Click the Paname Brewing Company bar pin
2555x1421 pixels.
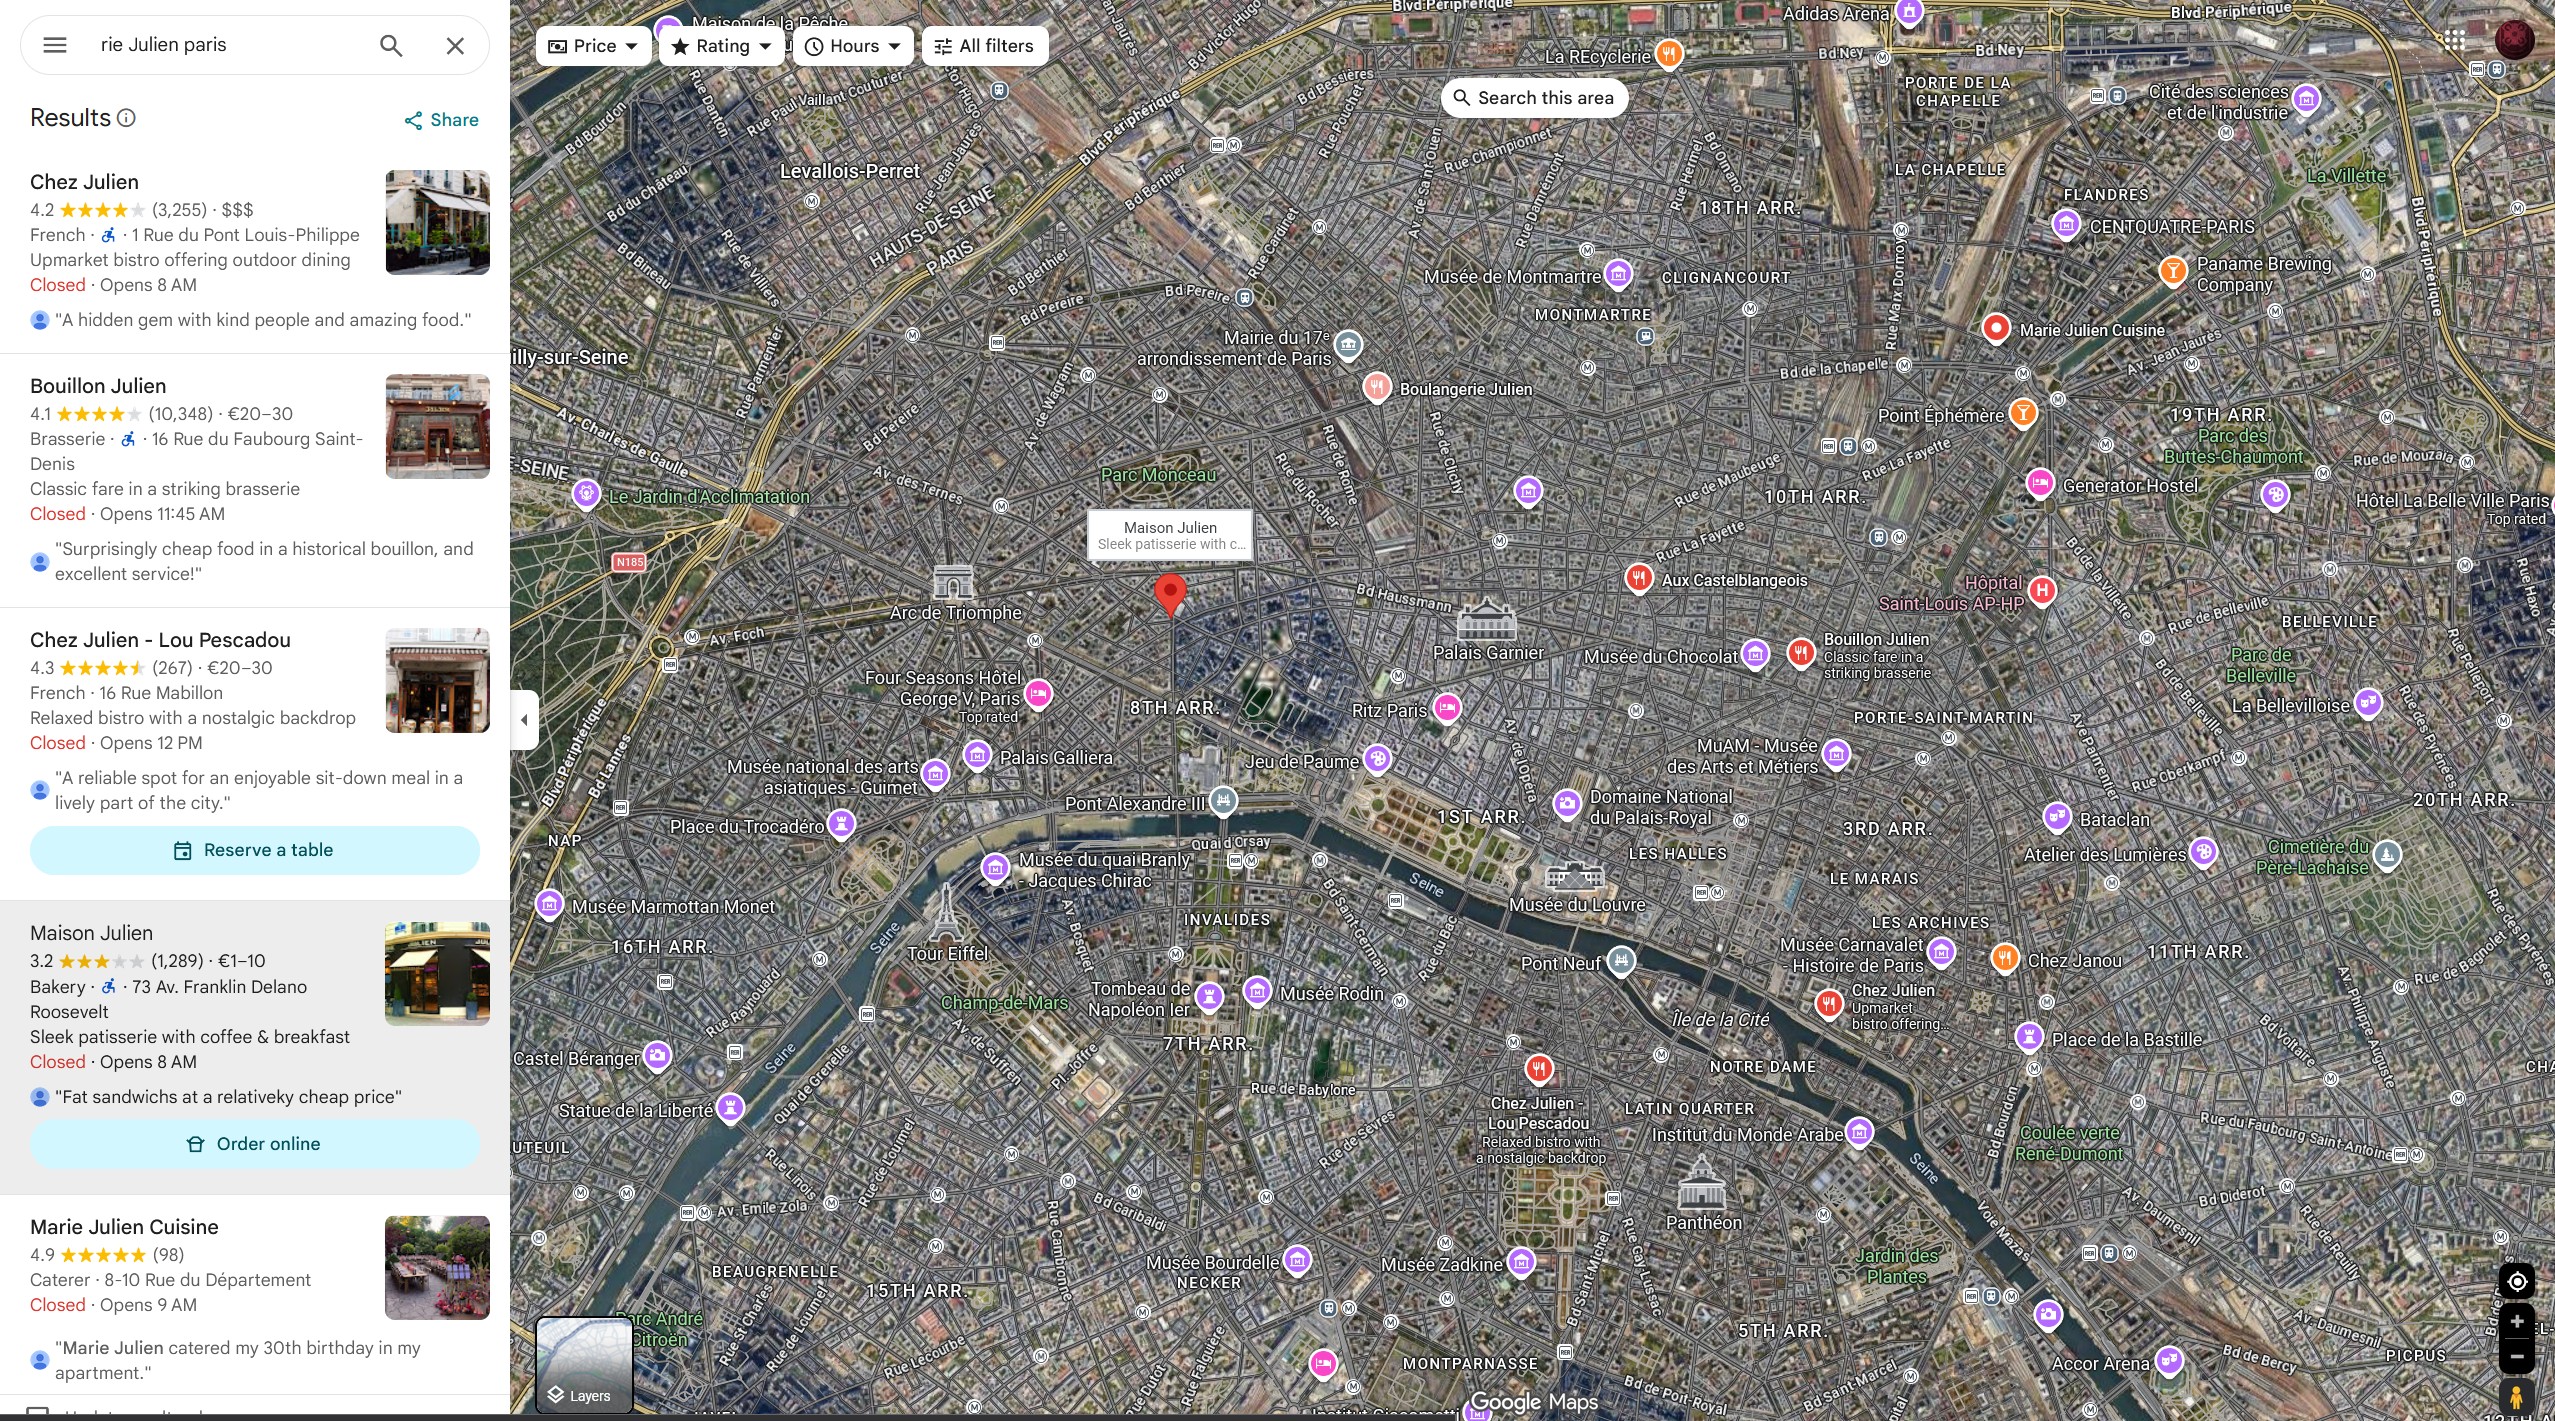pos(2172,271)
